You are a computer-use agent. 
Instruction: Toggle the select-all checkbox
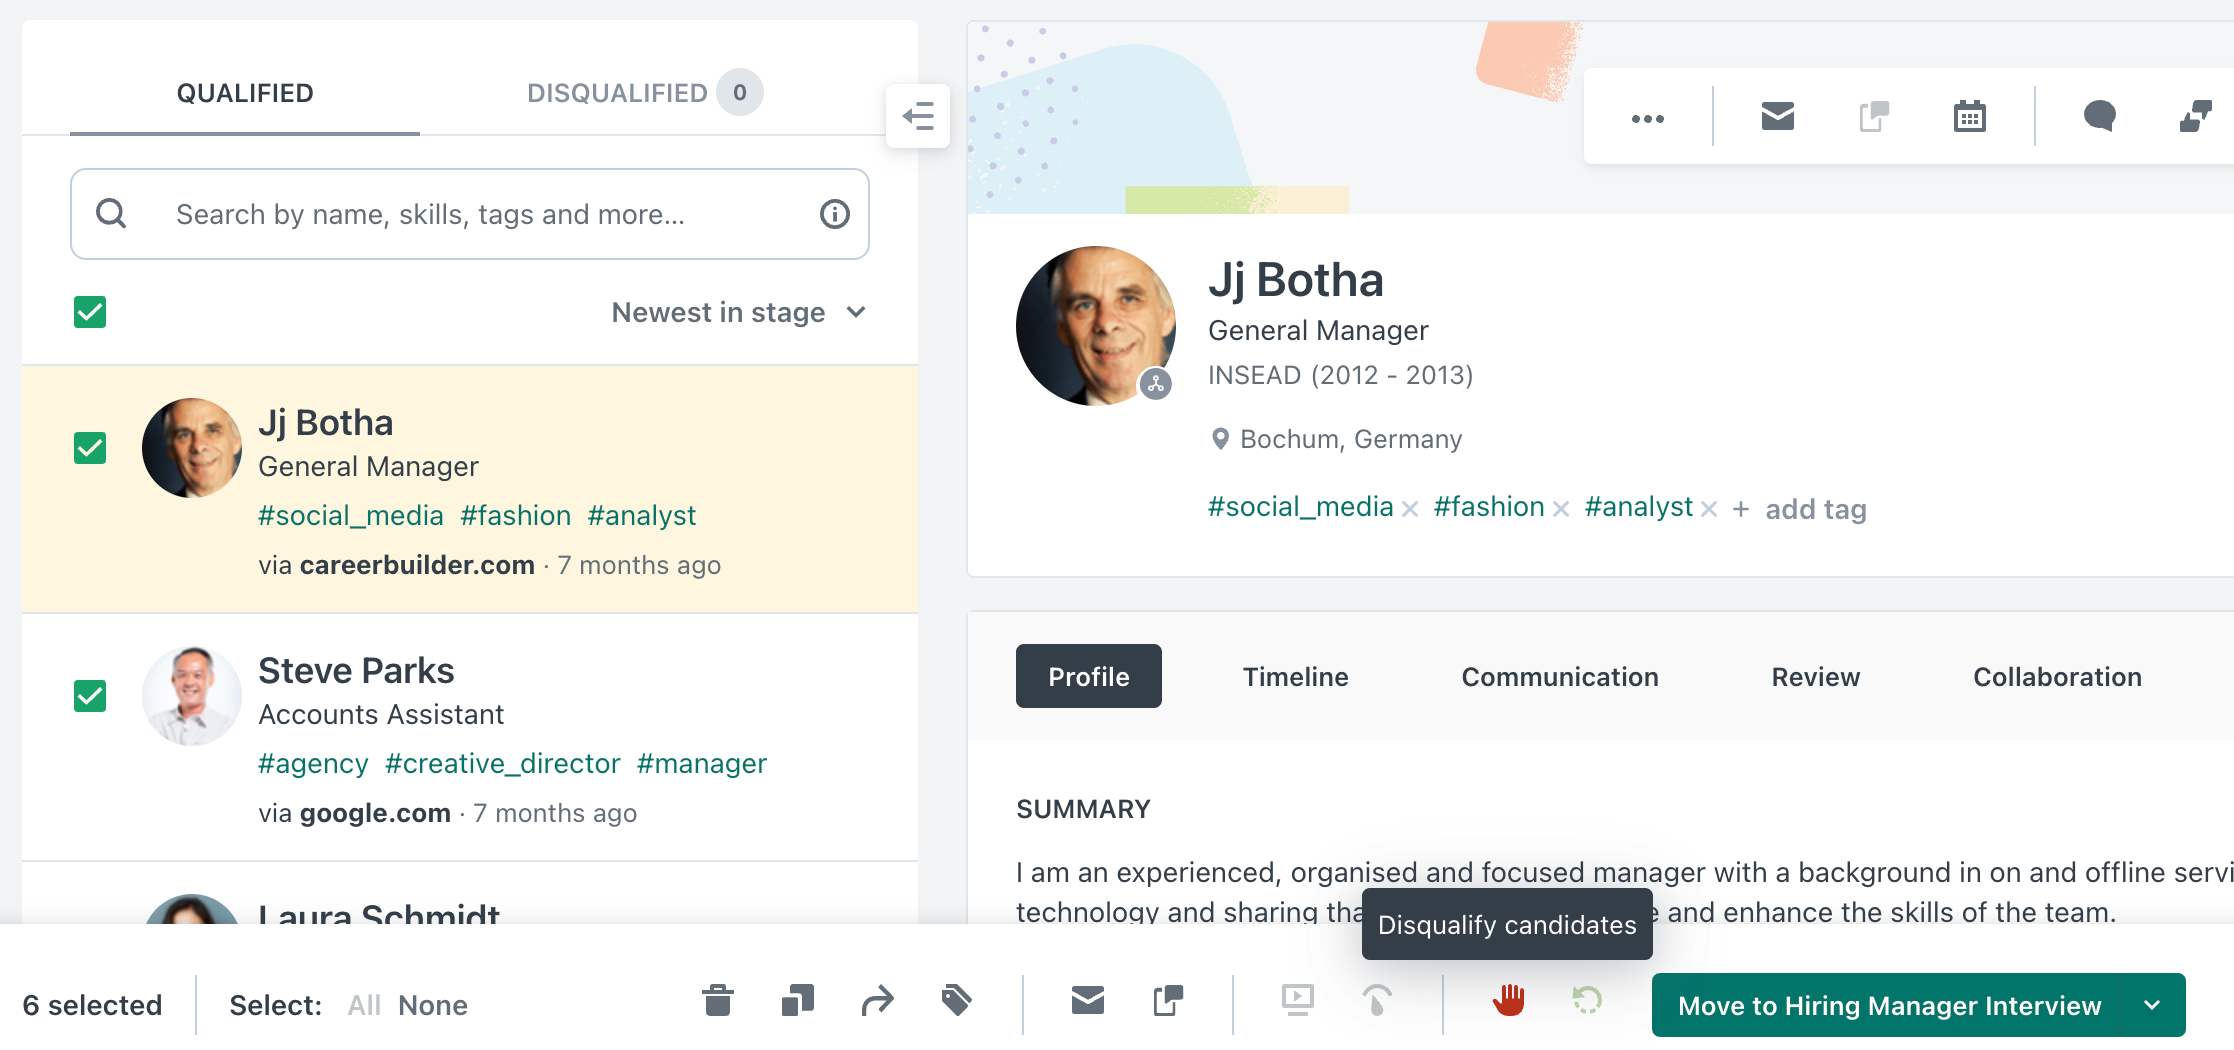(x=90, y=312)
